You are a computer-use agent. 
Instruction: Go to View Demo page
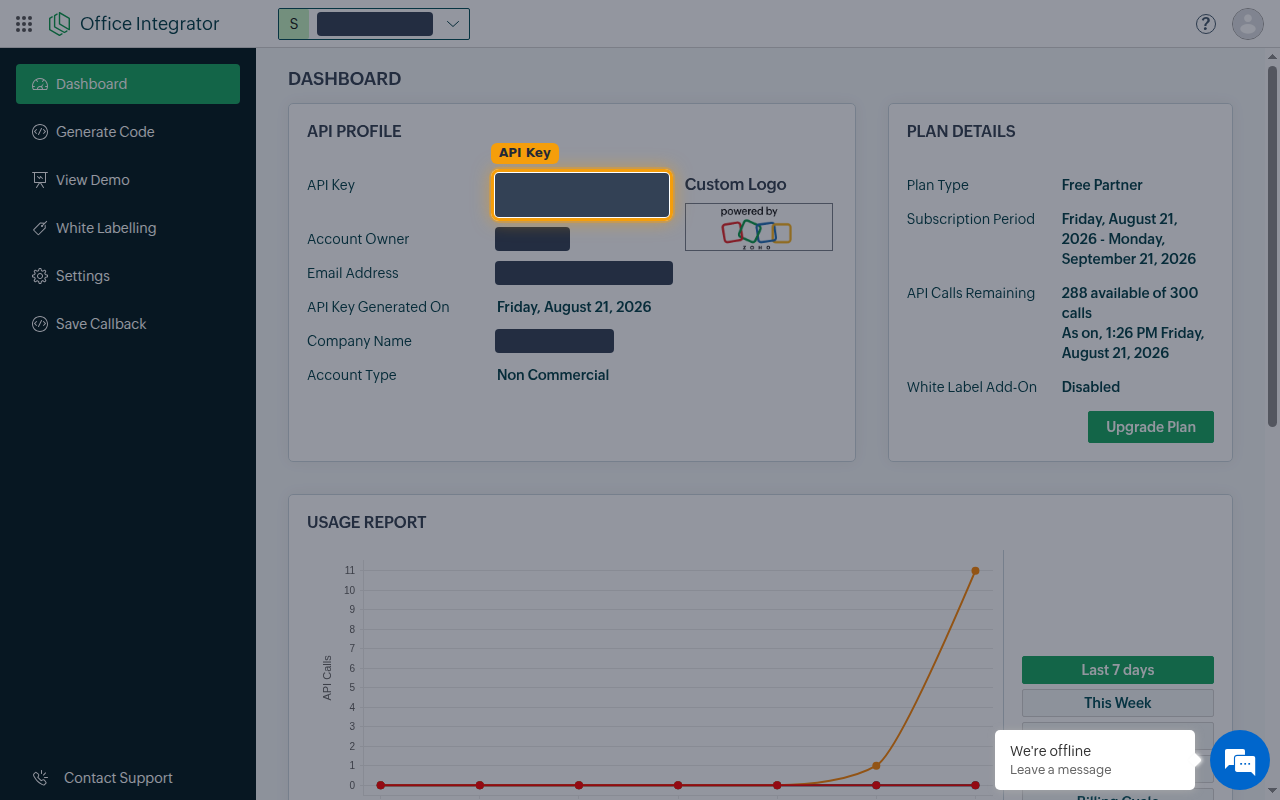tap(128, 180)
